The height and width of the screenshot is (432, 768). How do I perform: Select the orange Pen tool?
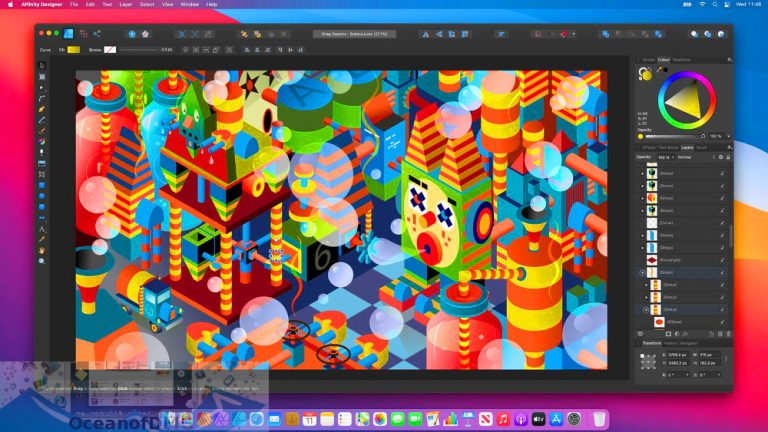[42, 109]
